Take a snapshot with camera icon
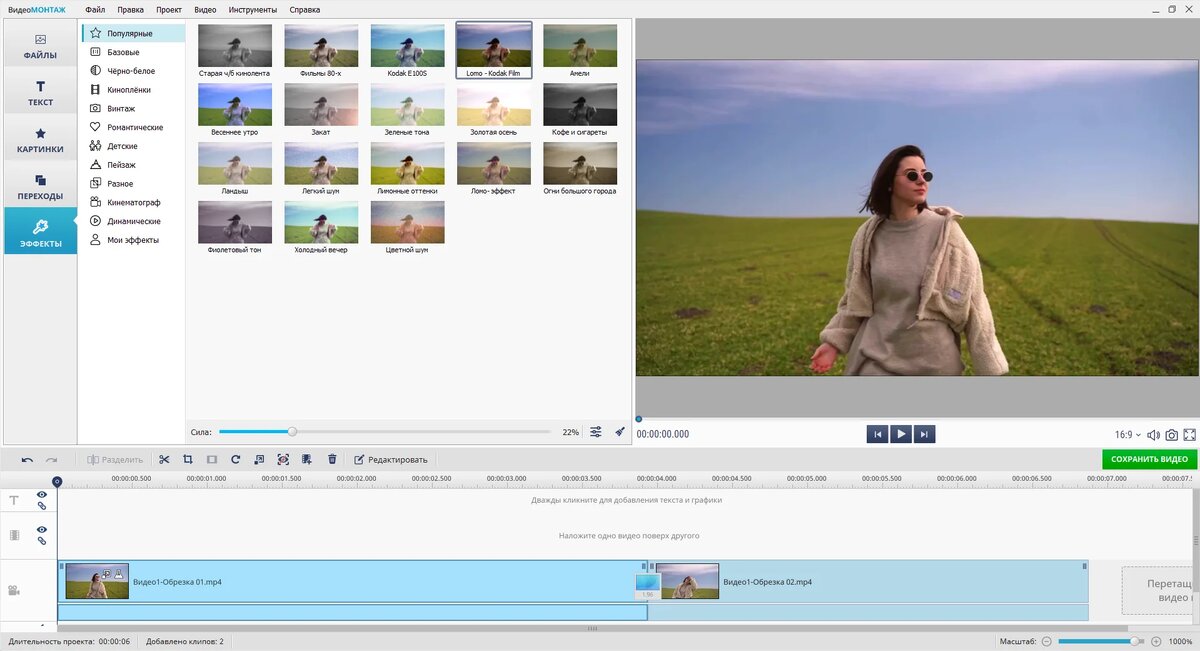 1171,435
